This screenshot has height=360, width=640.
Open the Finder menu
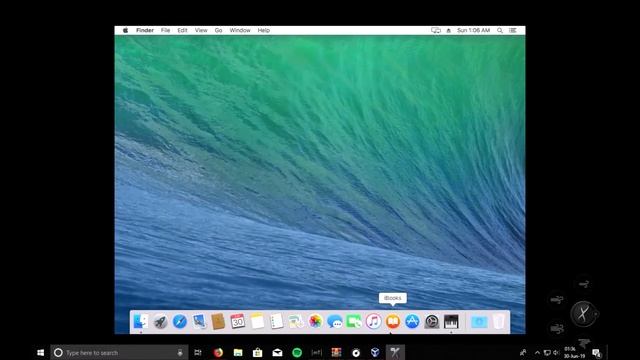coord(145,30)
